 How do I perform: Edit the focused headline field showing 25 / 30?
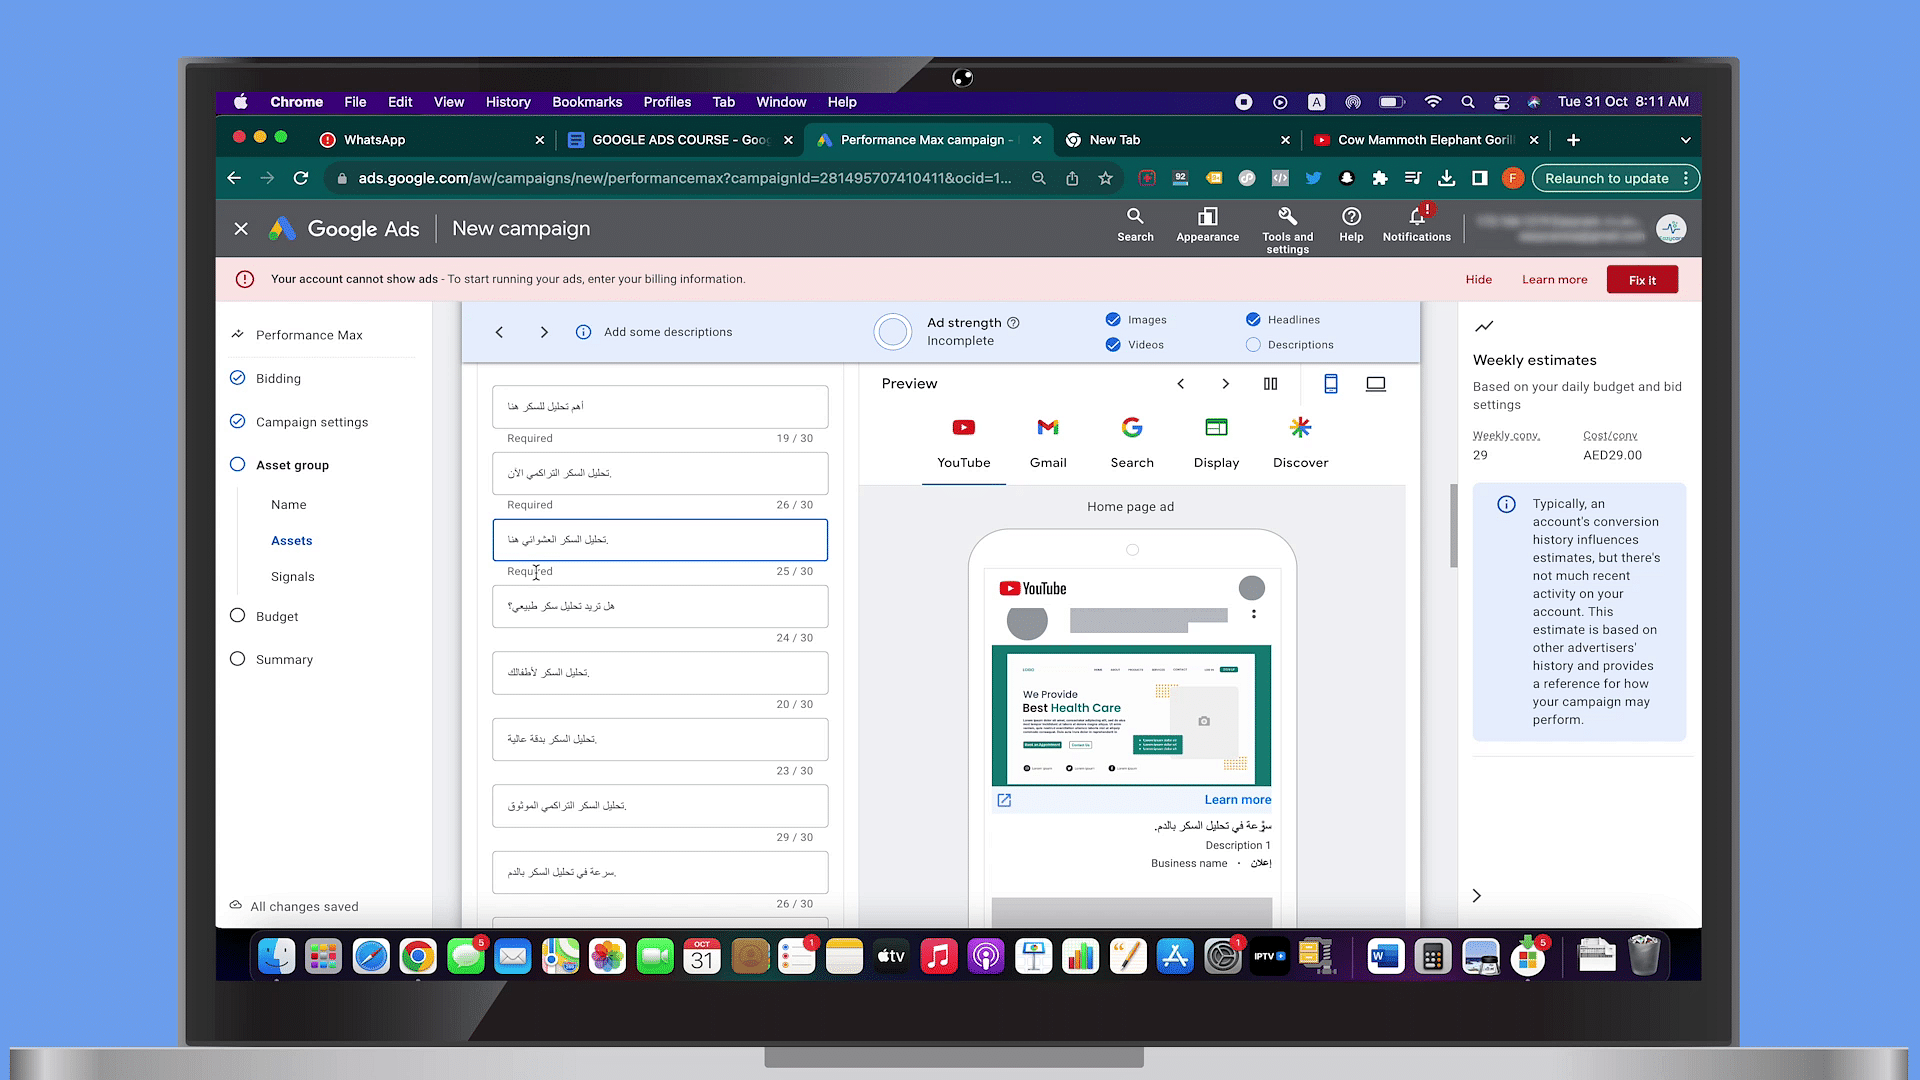click(660, 540)
